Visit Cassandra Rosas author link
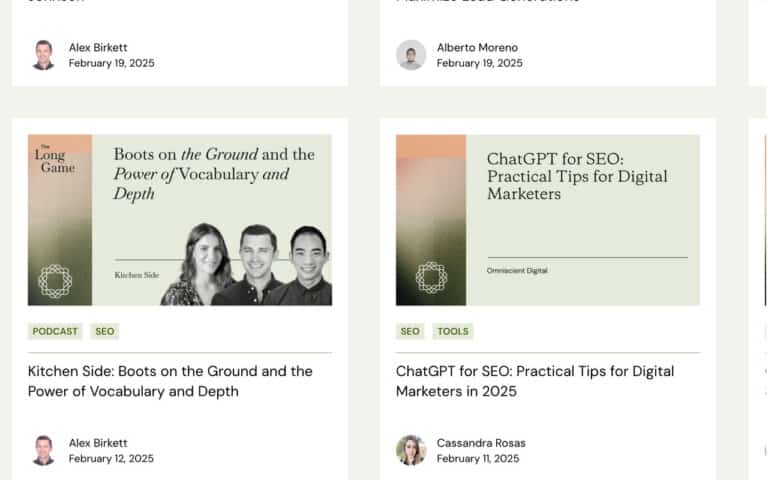Image resolution: width=768 pixels, height=480 pixels. coord(481,443)
